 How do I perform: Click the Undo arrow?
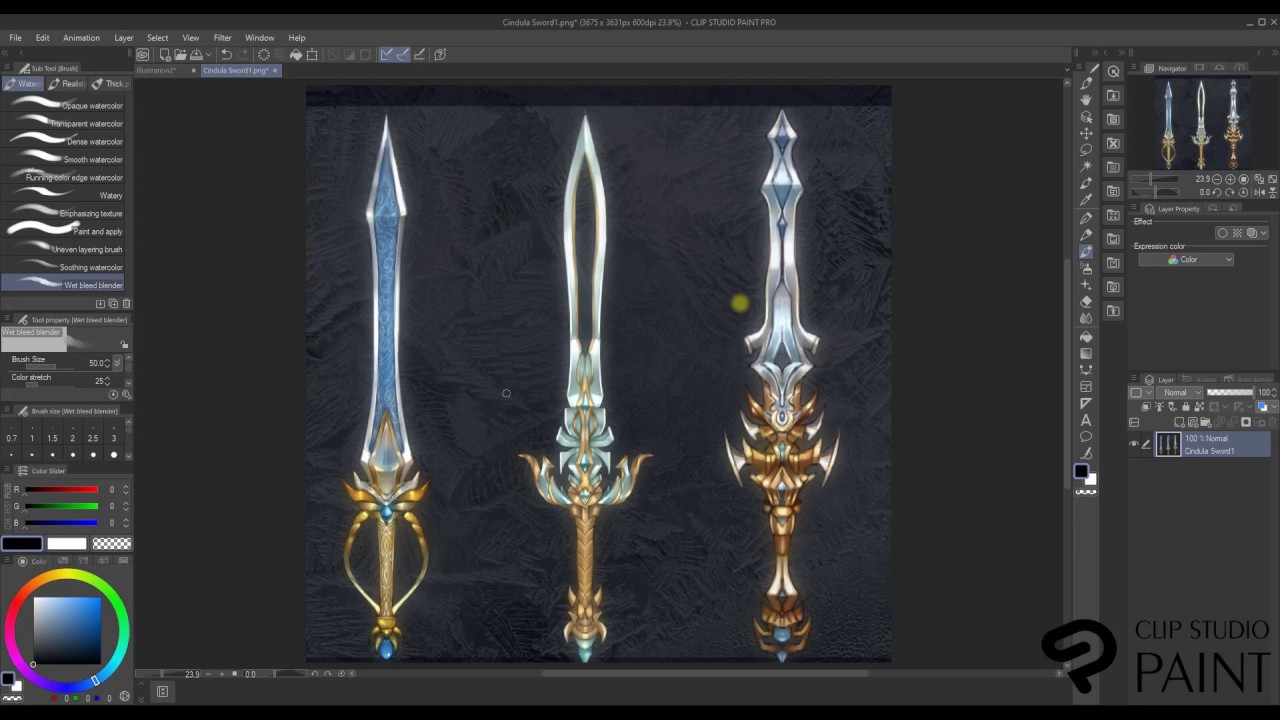tap(227, 54)
